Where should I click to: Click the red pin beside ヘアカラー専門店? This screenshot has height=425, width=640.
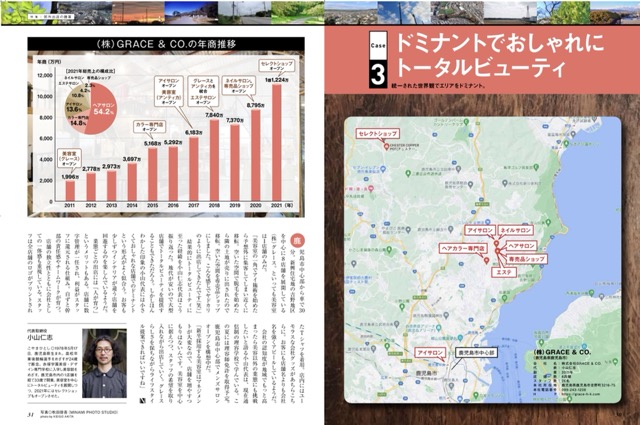[x=486, y=260]
